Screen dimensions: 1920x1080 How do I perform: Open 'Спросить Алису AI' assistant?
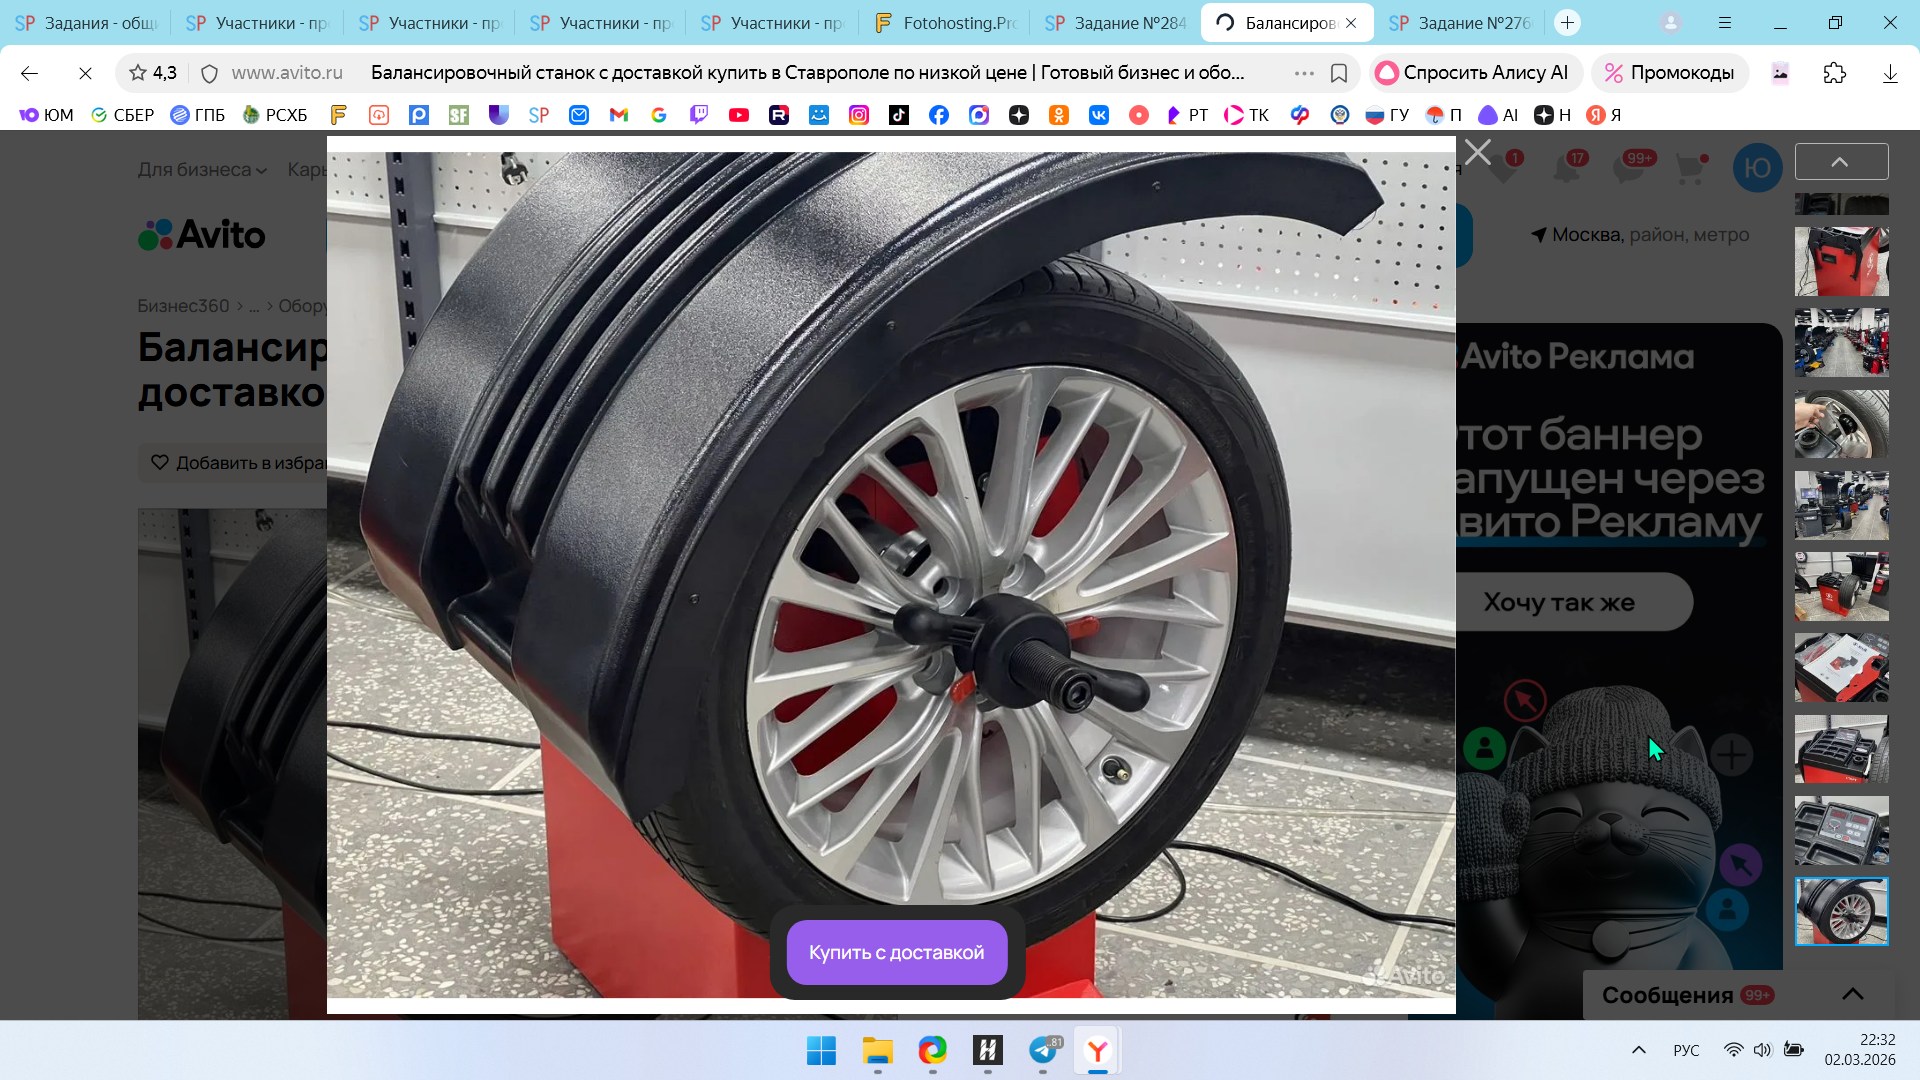(1473, 73)
